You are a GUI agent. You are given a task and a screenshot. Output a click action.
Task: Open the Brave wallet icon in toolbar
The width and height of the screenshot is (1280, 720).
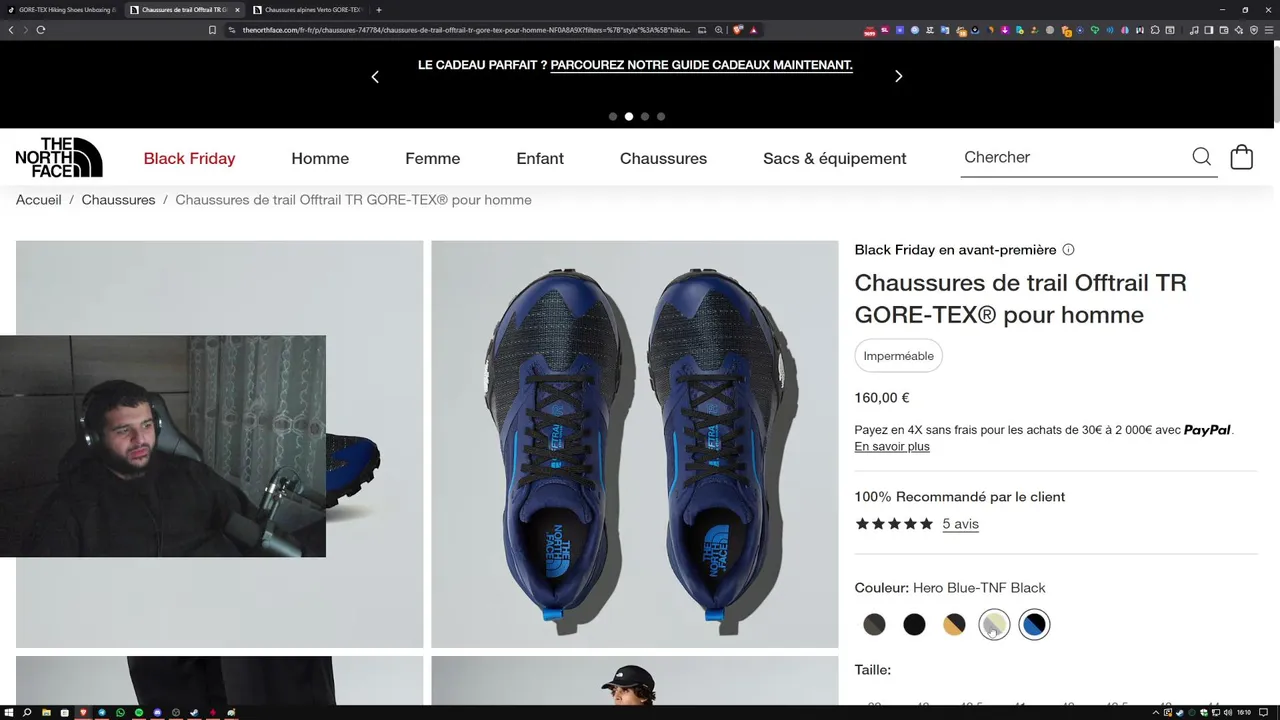pos(1224,30)
